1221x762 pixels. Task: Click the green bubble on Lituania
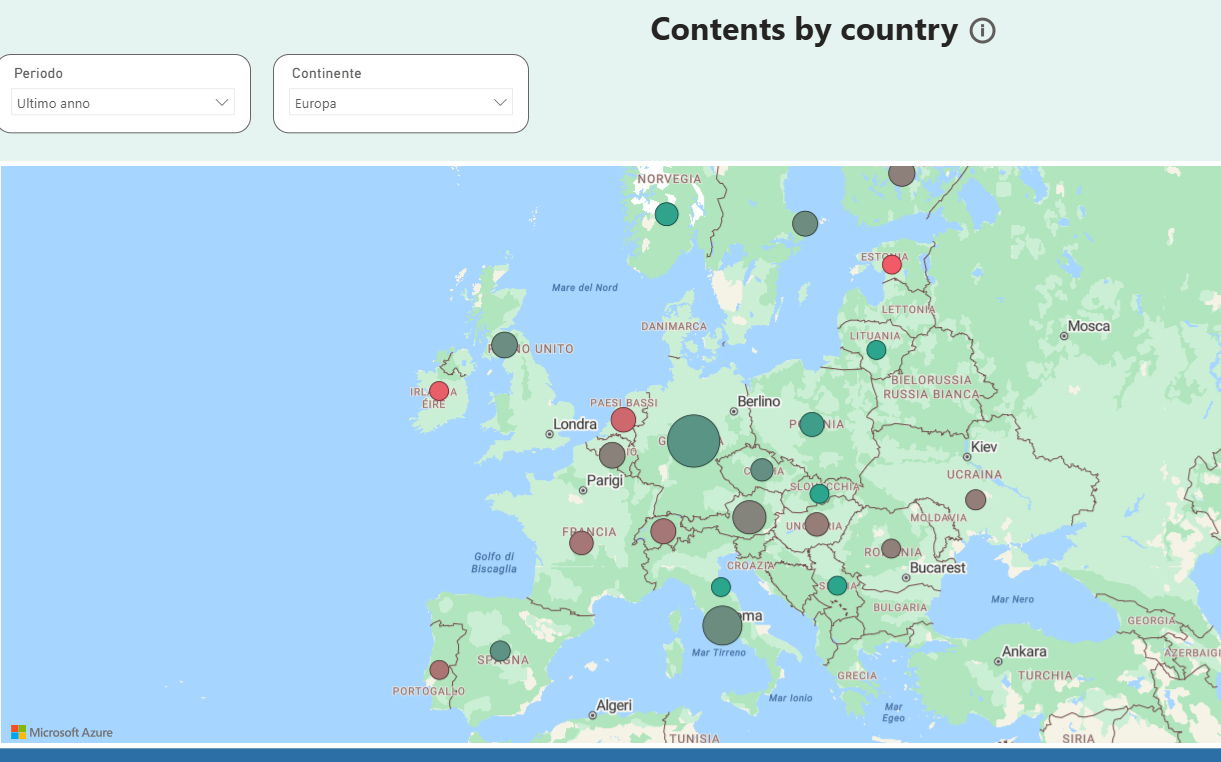click(x=876, y=350)
